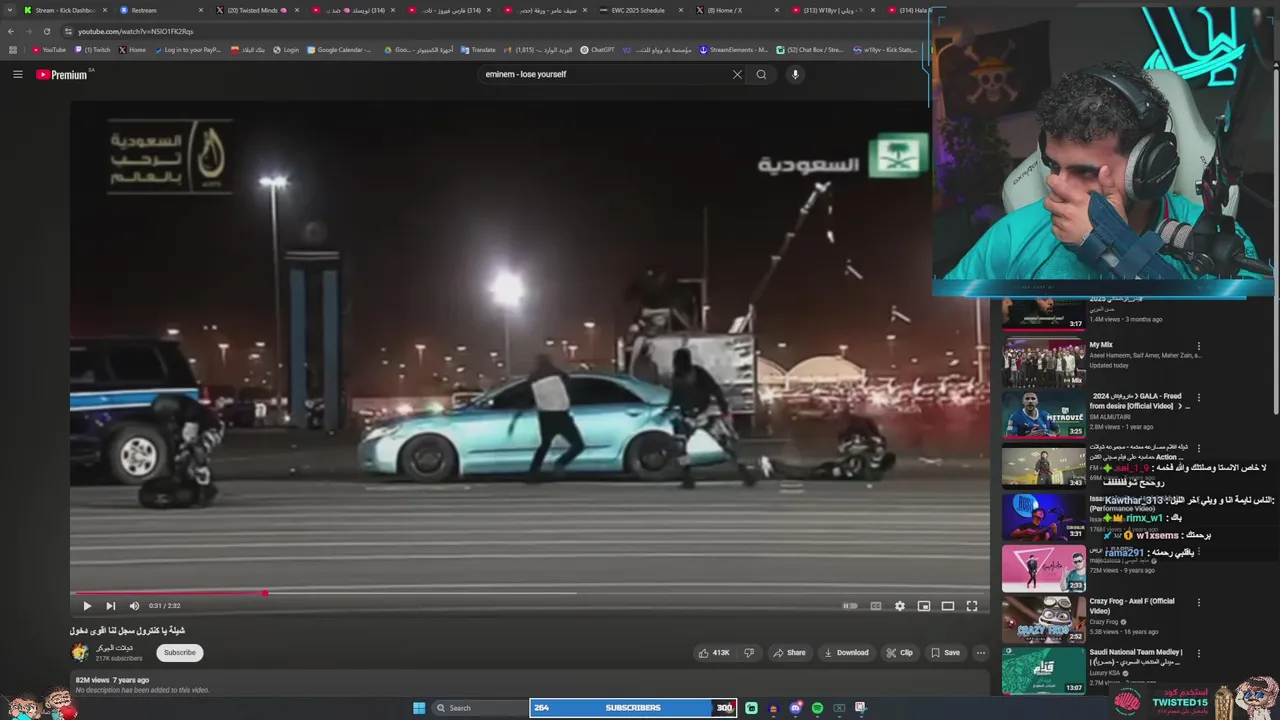Go forward with the browser forward arrow

point(28,31)
